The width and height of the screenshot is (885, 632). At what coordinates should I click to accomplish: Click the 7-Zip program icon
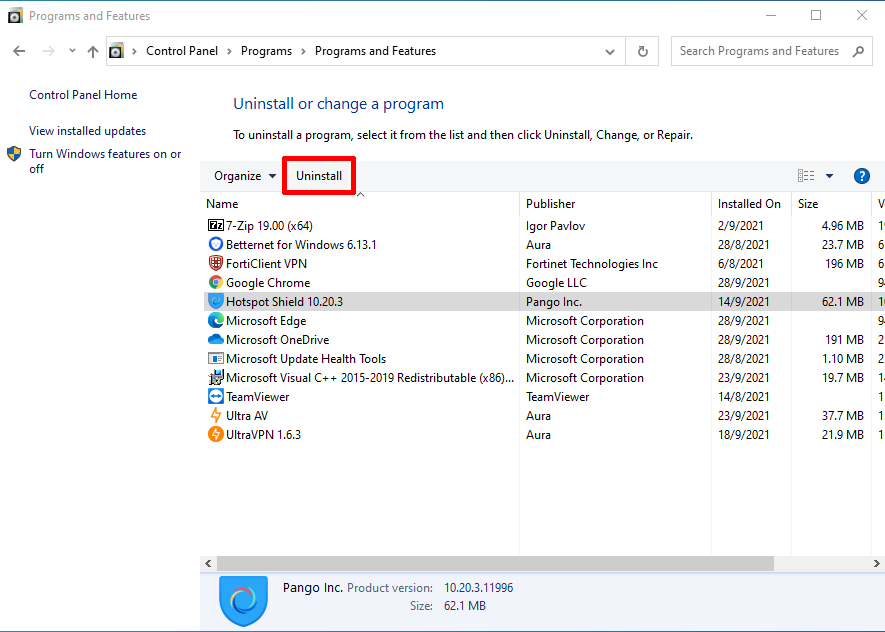[216, 226]
